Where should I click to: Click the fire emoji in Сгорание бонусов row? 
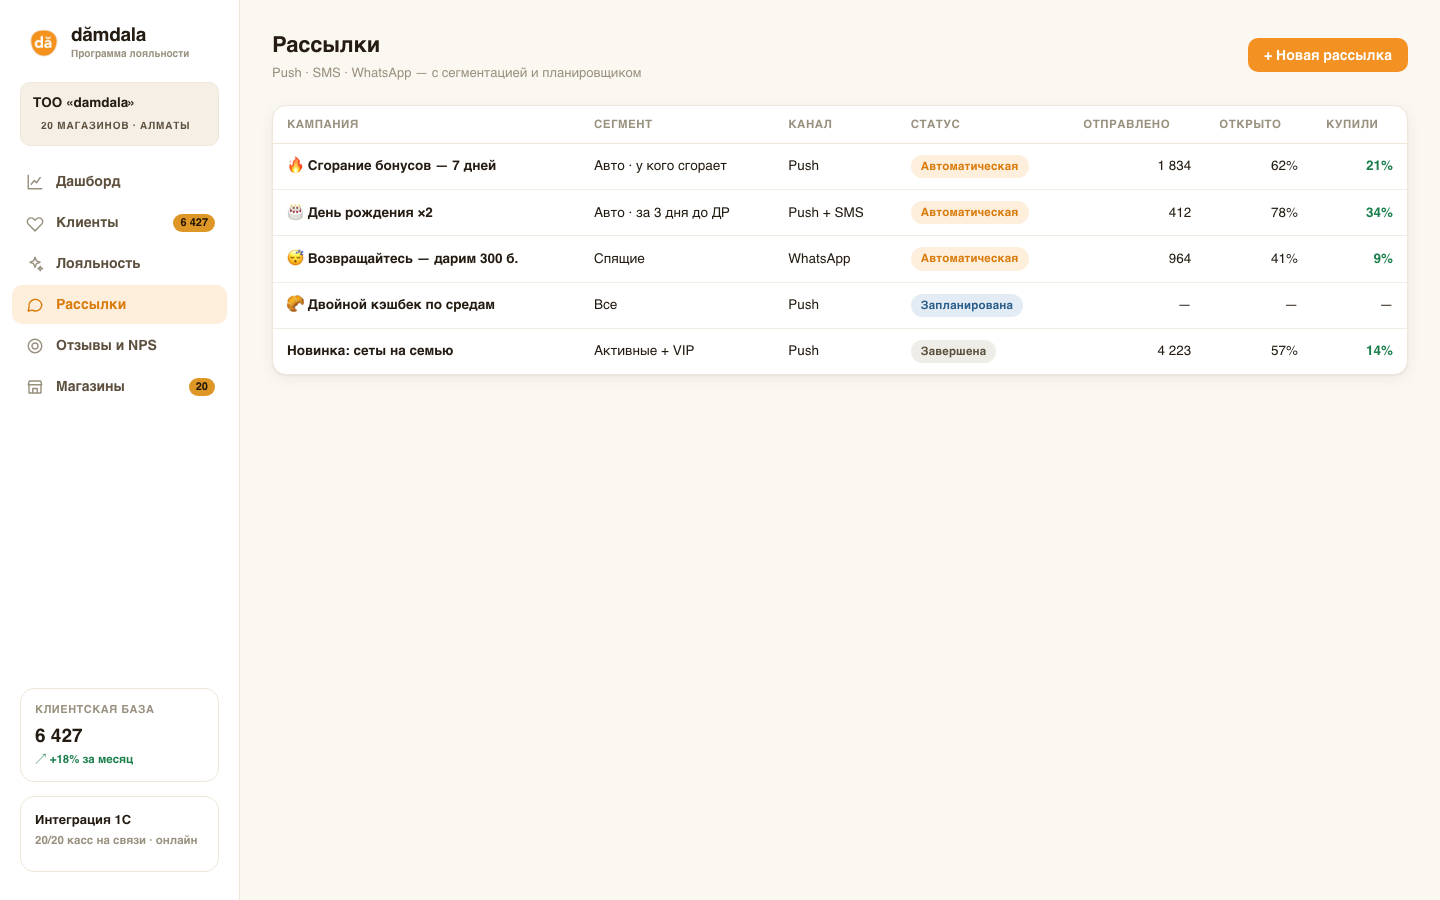click(295, 165)
